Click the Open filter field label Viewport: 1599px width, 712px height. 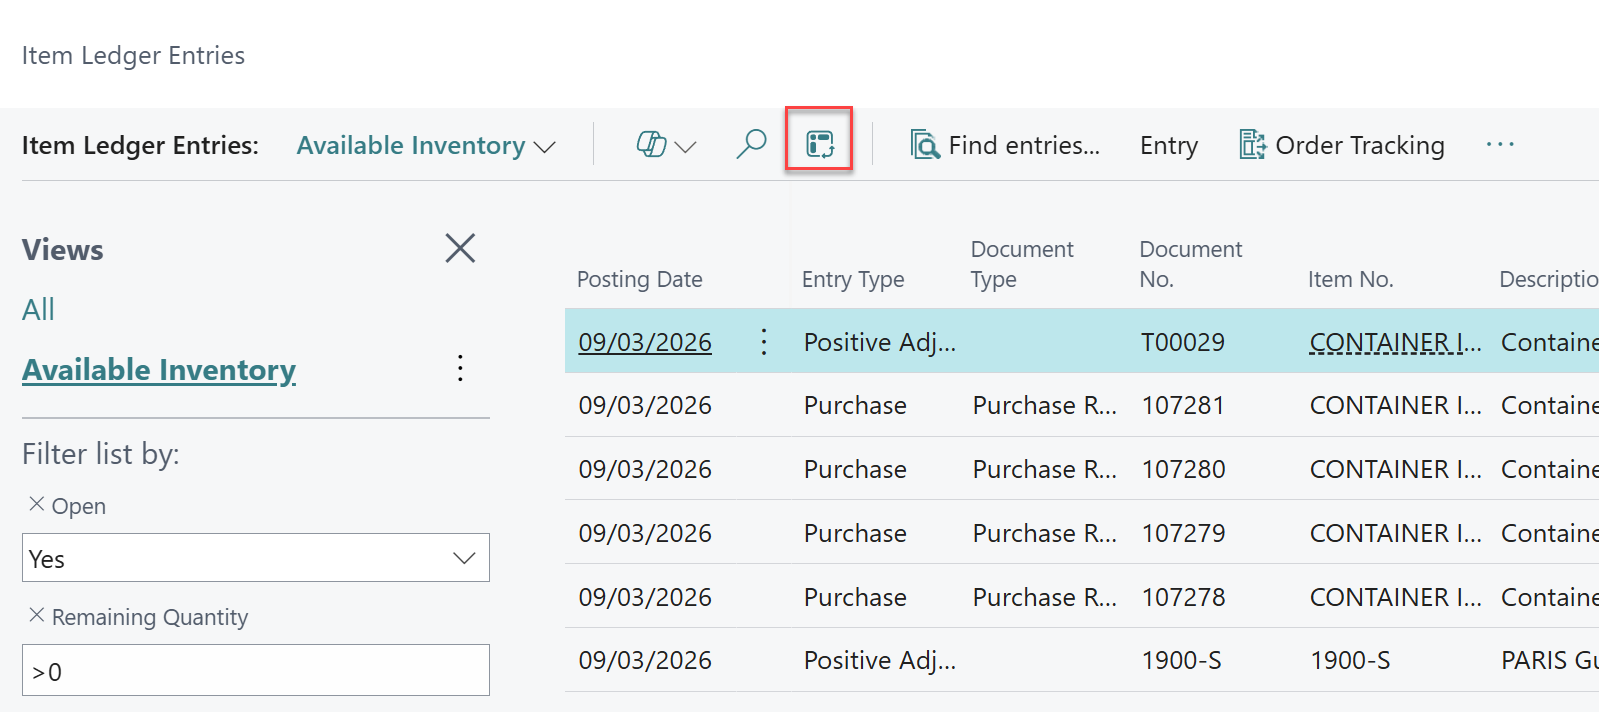79,506
